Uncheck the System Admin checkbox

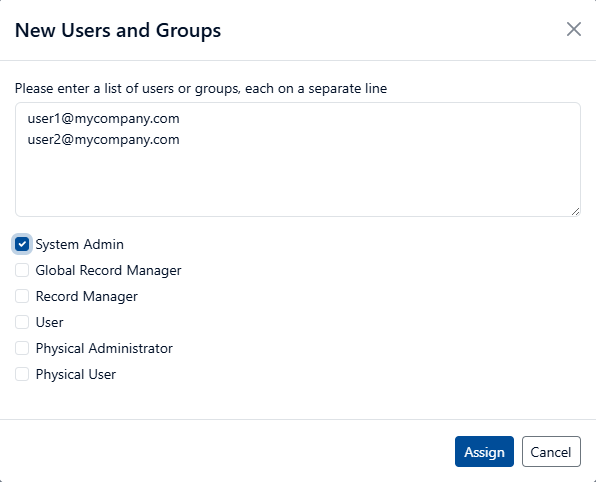point(22,244)
